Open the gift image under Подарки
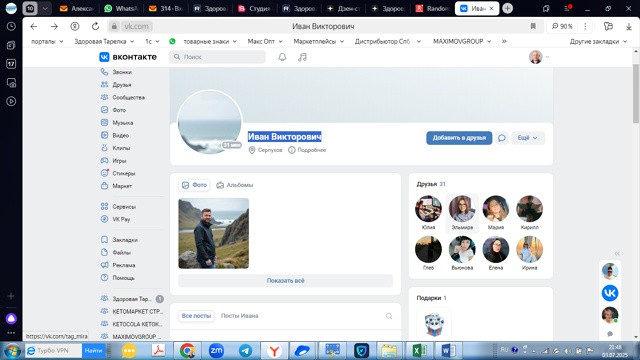This screenshot has width=640, height=360. click(434, 323)
